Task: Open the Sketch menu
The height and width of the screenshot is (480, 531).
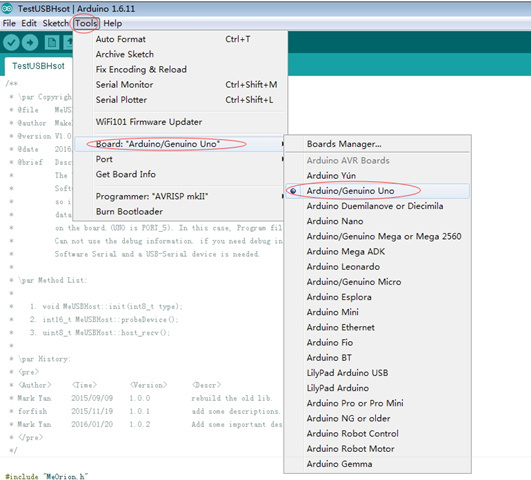Action: pyautogui.click(x=56, y=23)
